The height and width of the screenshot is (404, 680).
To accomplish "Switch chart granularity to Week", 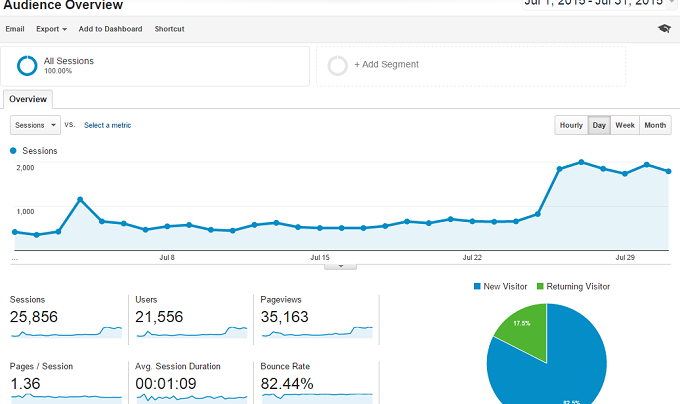I will tap(625, 125).
